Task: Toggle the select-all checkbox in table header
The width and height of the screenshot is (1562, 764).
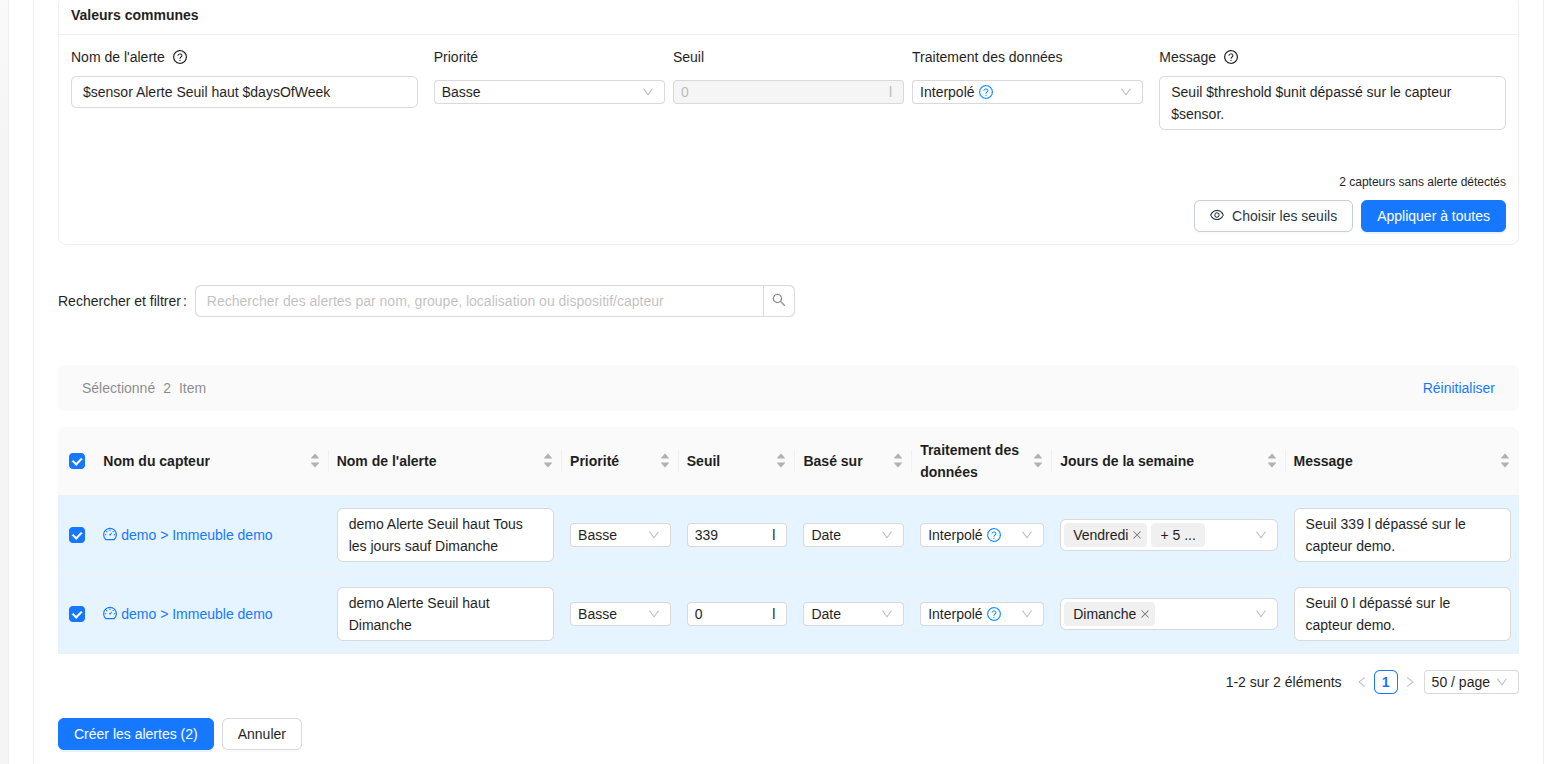Action: click(77, 461)
